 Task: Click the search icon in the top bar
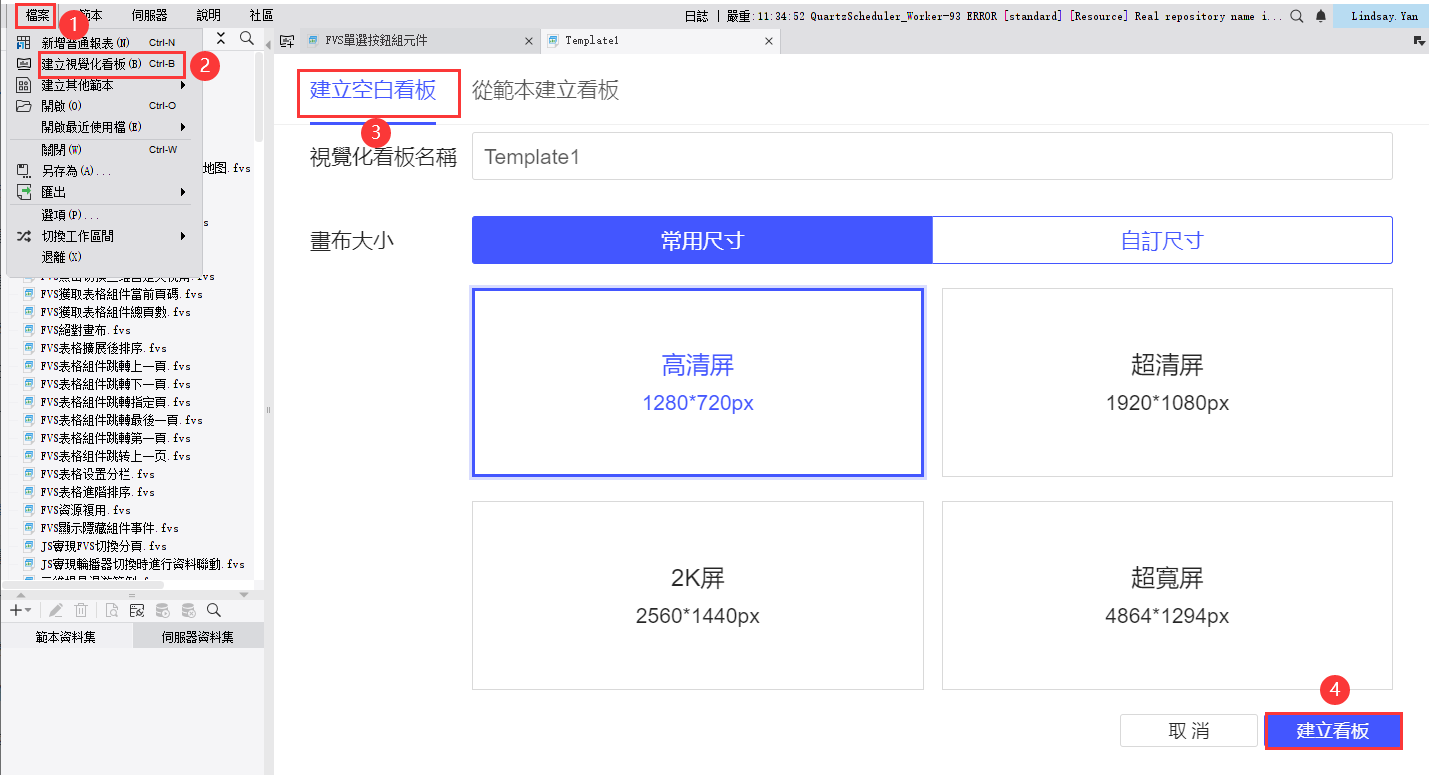point(1297,16)
